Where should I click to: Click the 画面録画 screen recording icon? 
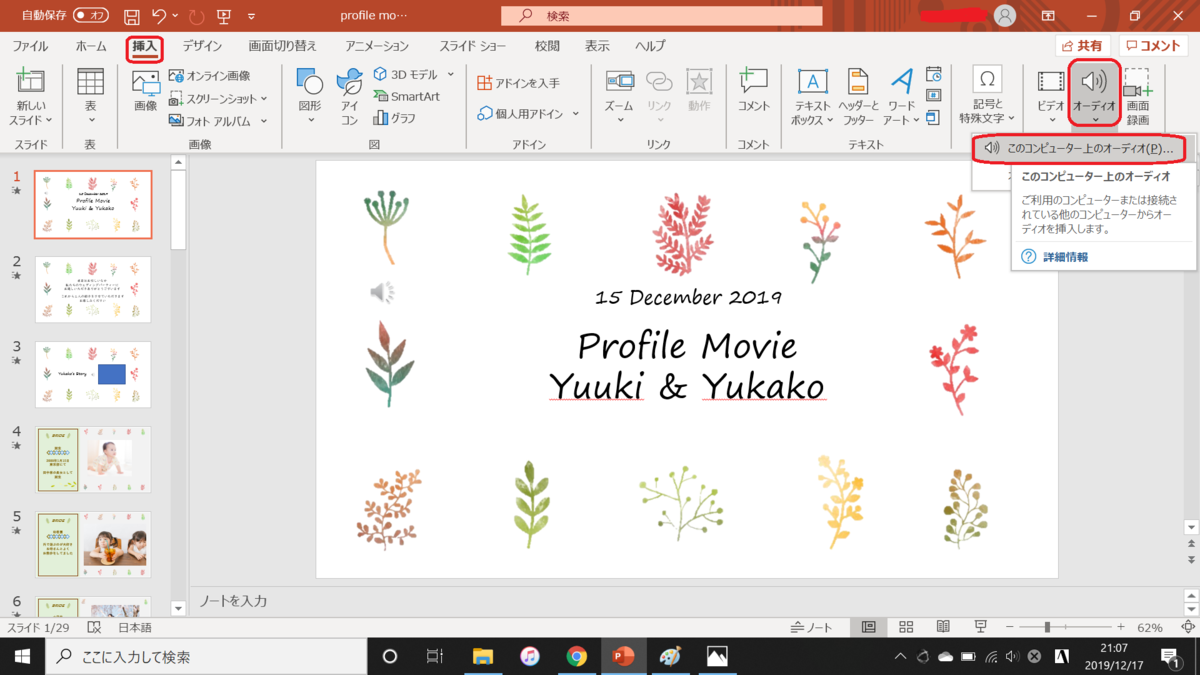click(x=1138, y=96)
